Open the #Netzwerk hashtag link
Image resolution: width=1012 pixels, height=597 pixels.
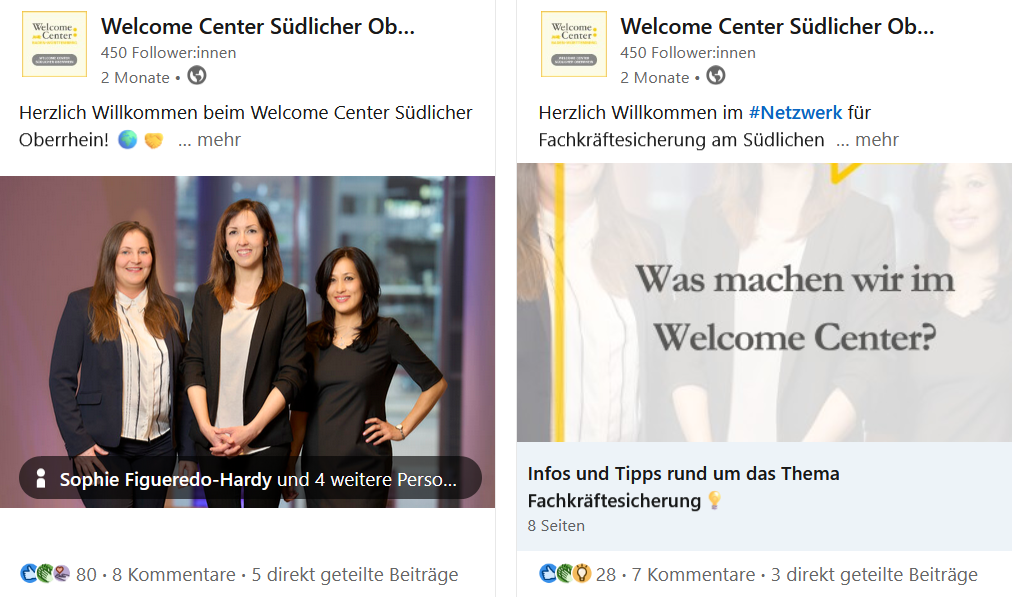pos(795,112)
